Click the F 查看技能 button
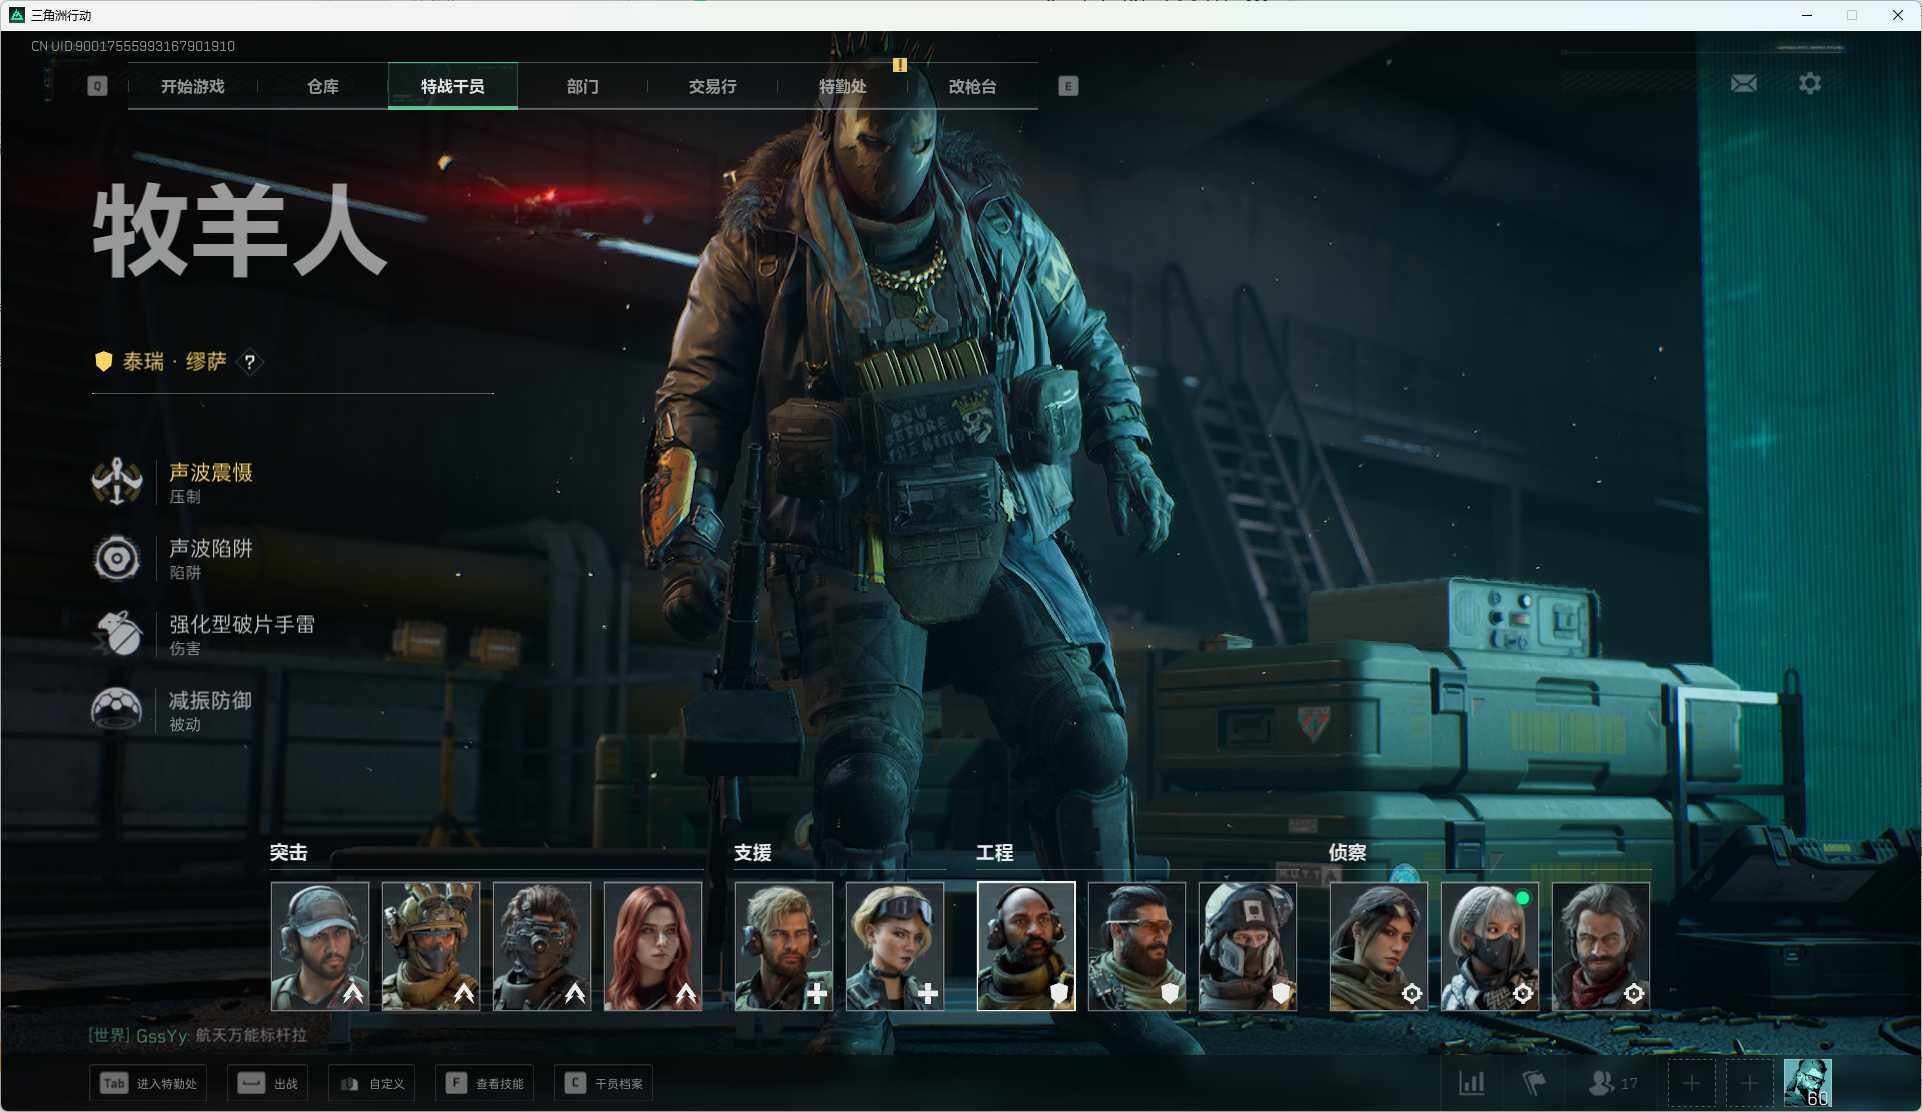This screenshot has width=1922, height=1112. coord(485,1083)
